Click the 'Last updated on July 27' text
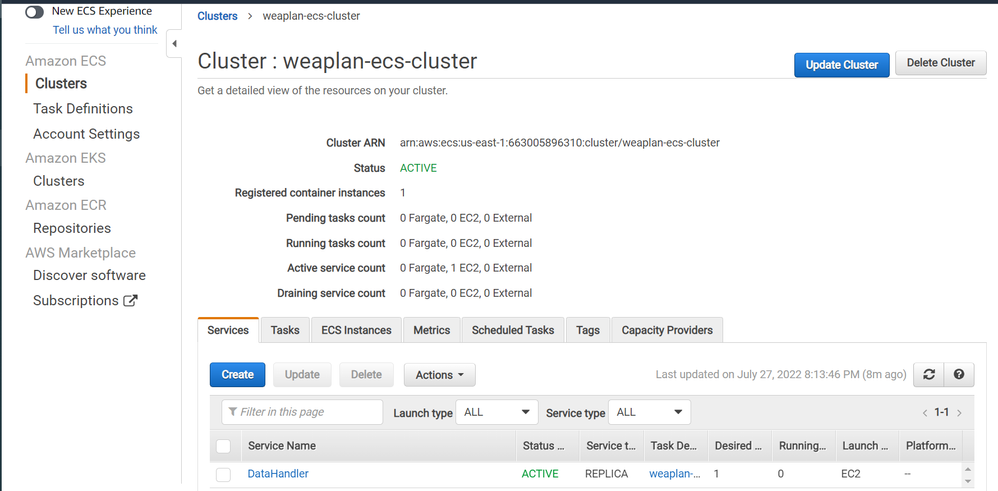The width and height of the screenshot is (998, 491). point(781,374)
